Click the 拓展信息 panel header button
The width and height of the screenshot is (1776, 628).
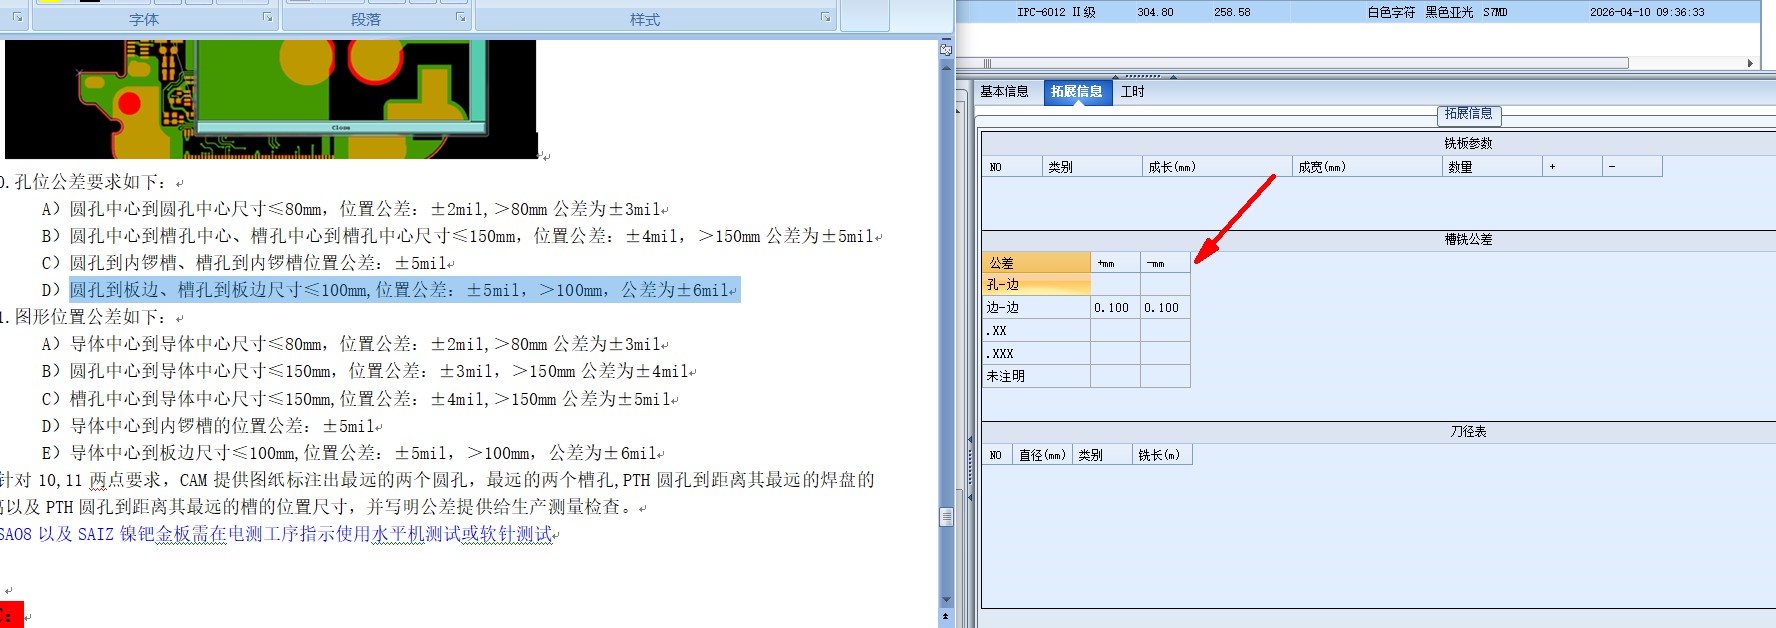pos(1469,114)
